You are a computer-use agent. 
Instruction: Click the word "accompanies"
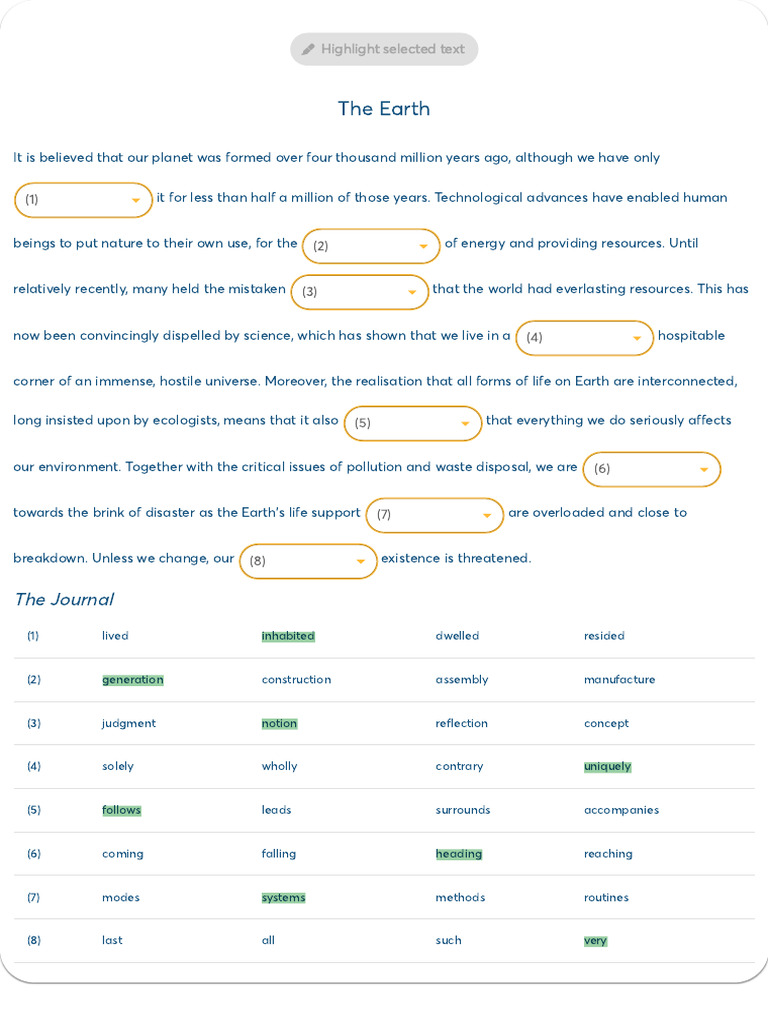(x=622, y=810)
